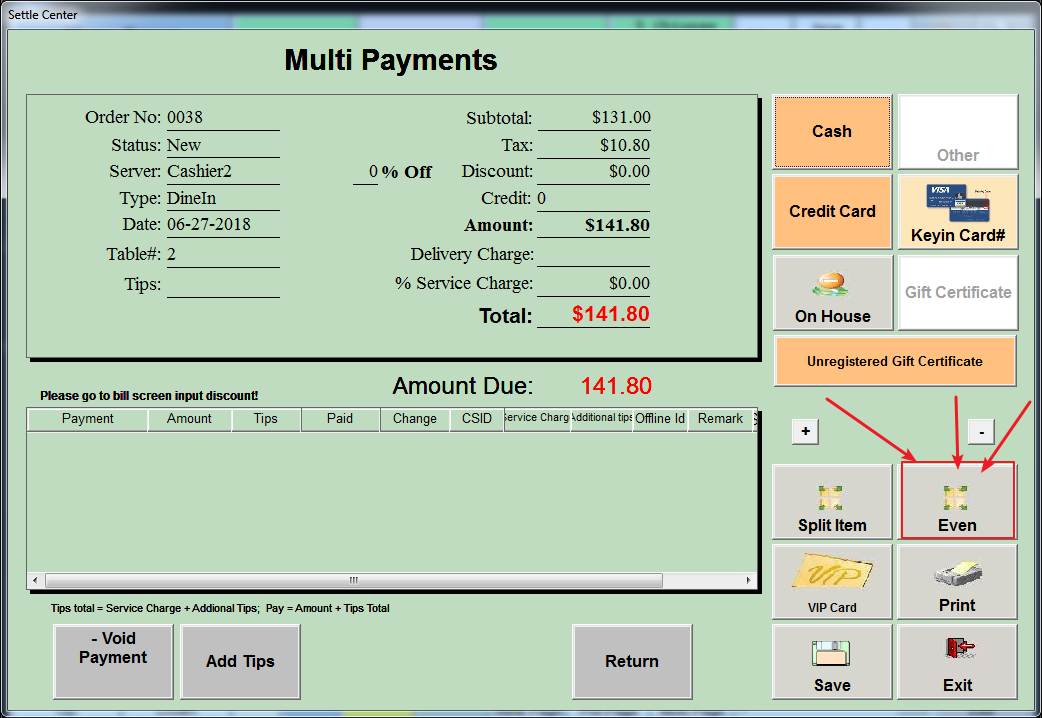Viewport: 1042px width, 718px height.
Task: Click Unregistered Gift Certificate button
Action: [x=894, y=361]
